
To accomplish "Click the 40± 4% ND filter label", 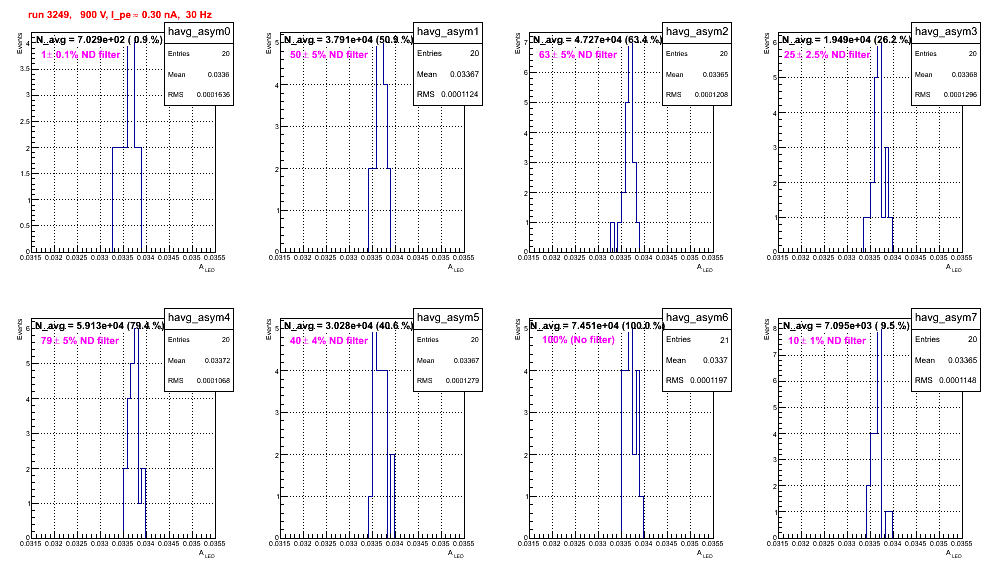I will pos(329,341).
